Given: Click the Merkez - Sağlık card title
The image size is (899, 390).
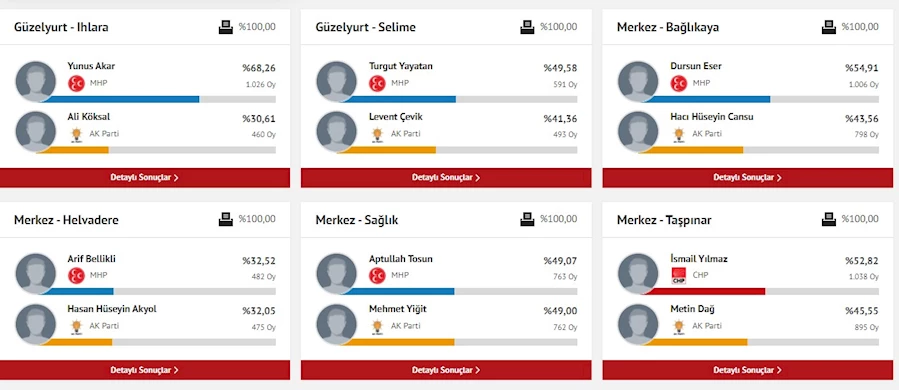Looking at the screenshot, I should (357, 220).
